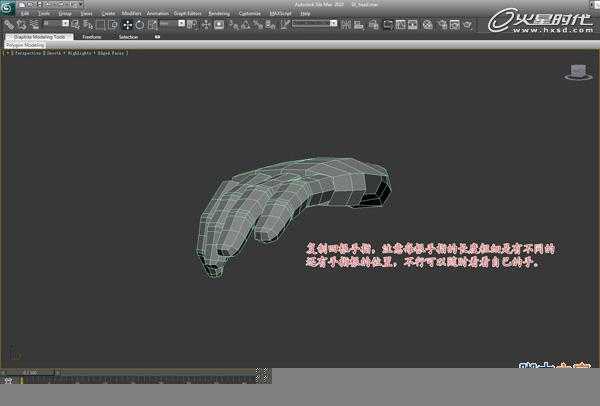Open the Schematic View icon
The image size is (600, 406).
pyautogui.click(x=413, y=25)
